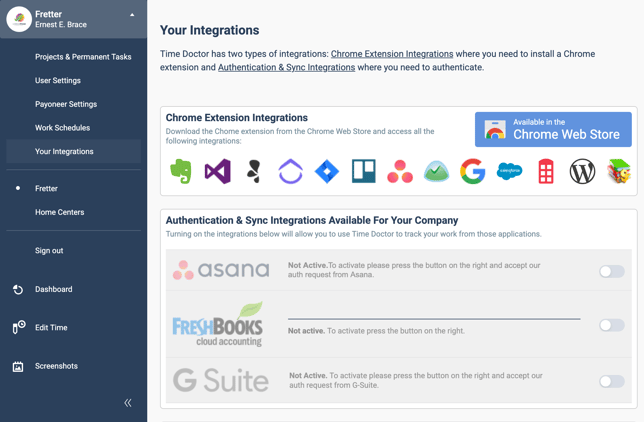Toggle the Asana integration switch
This screenshot has height=422, width=644.
(612, 271)
